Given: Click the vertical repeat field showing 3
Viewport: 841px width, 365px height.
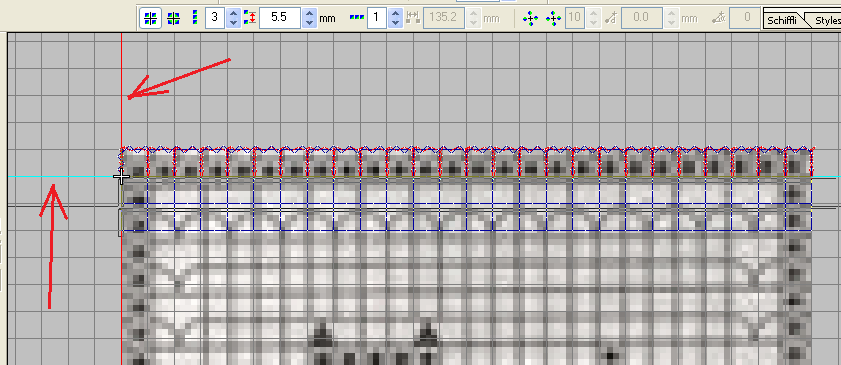Looking at the screenshot, I should tap(216, 18).
